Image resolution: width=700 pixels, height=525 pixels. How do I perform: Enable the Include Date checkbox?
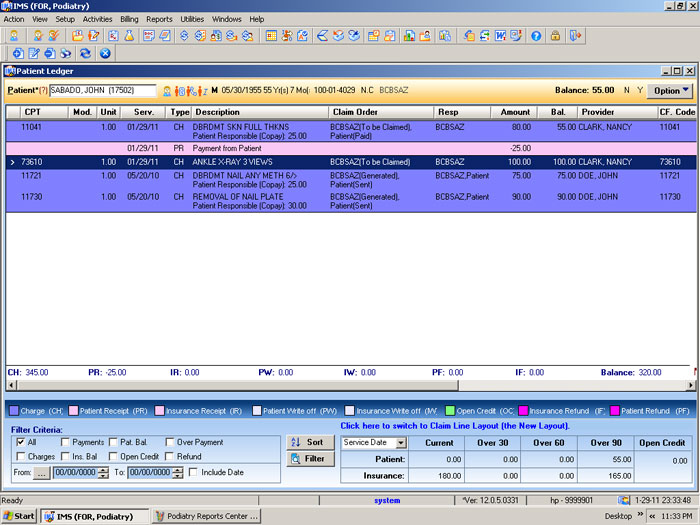click(x=193, y=472)
